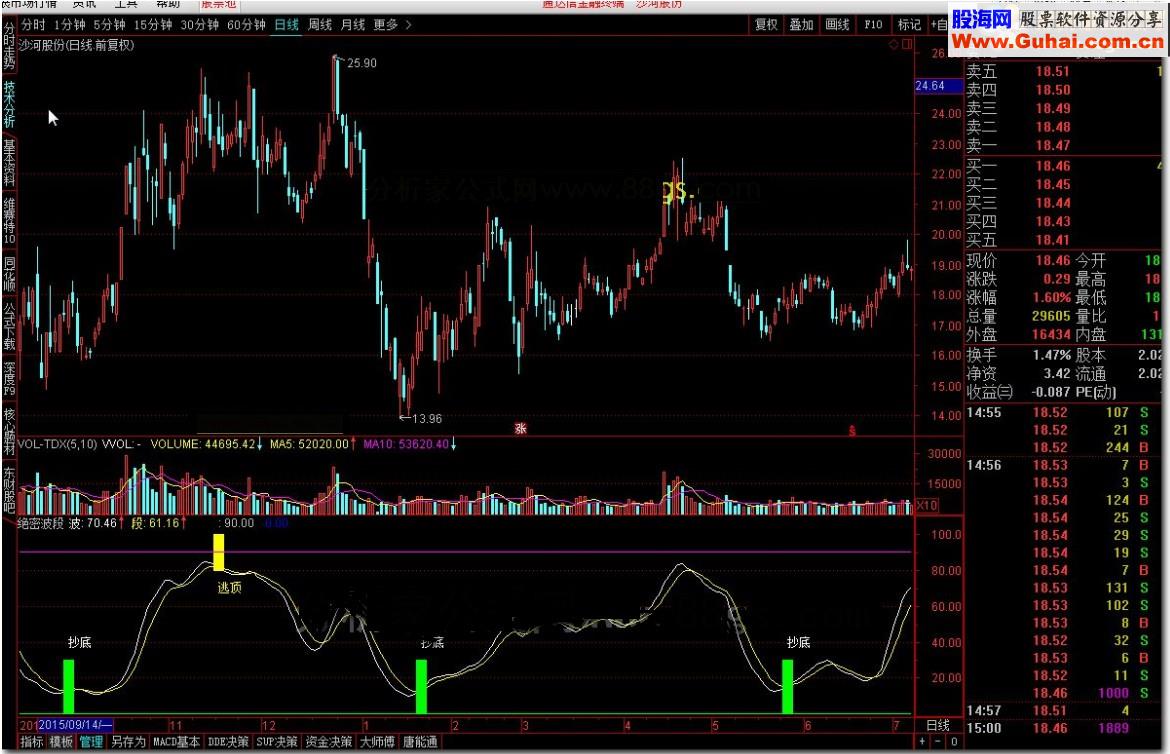
Task: Click the 买五 price 18.41
Action: (1053, 240)
